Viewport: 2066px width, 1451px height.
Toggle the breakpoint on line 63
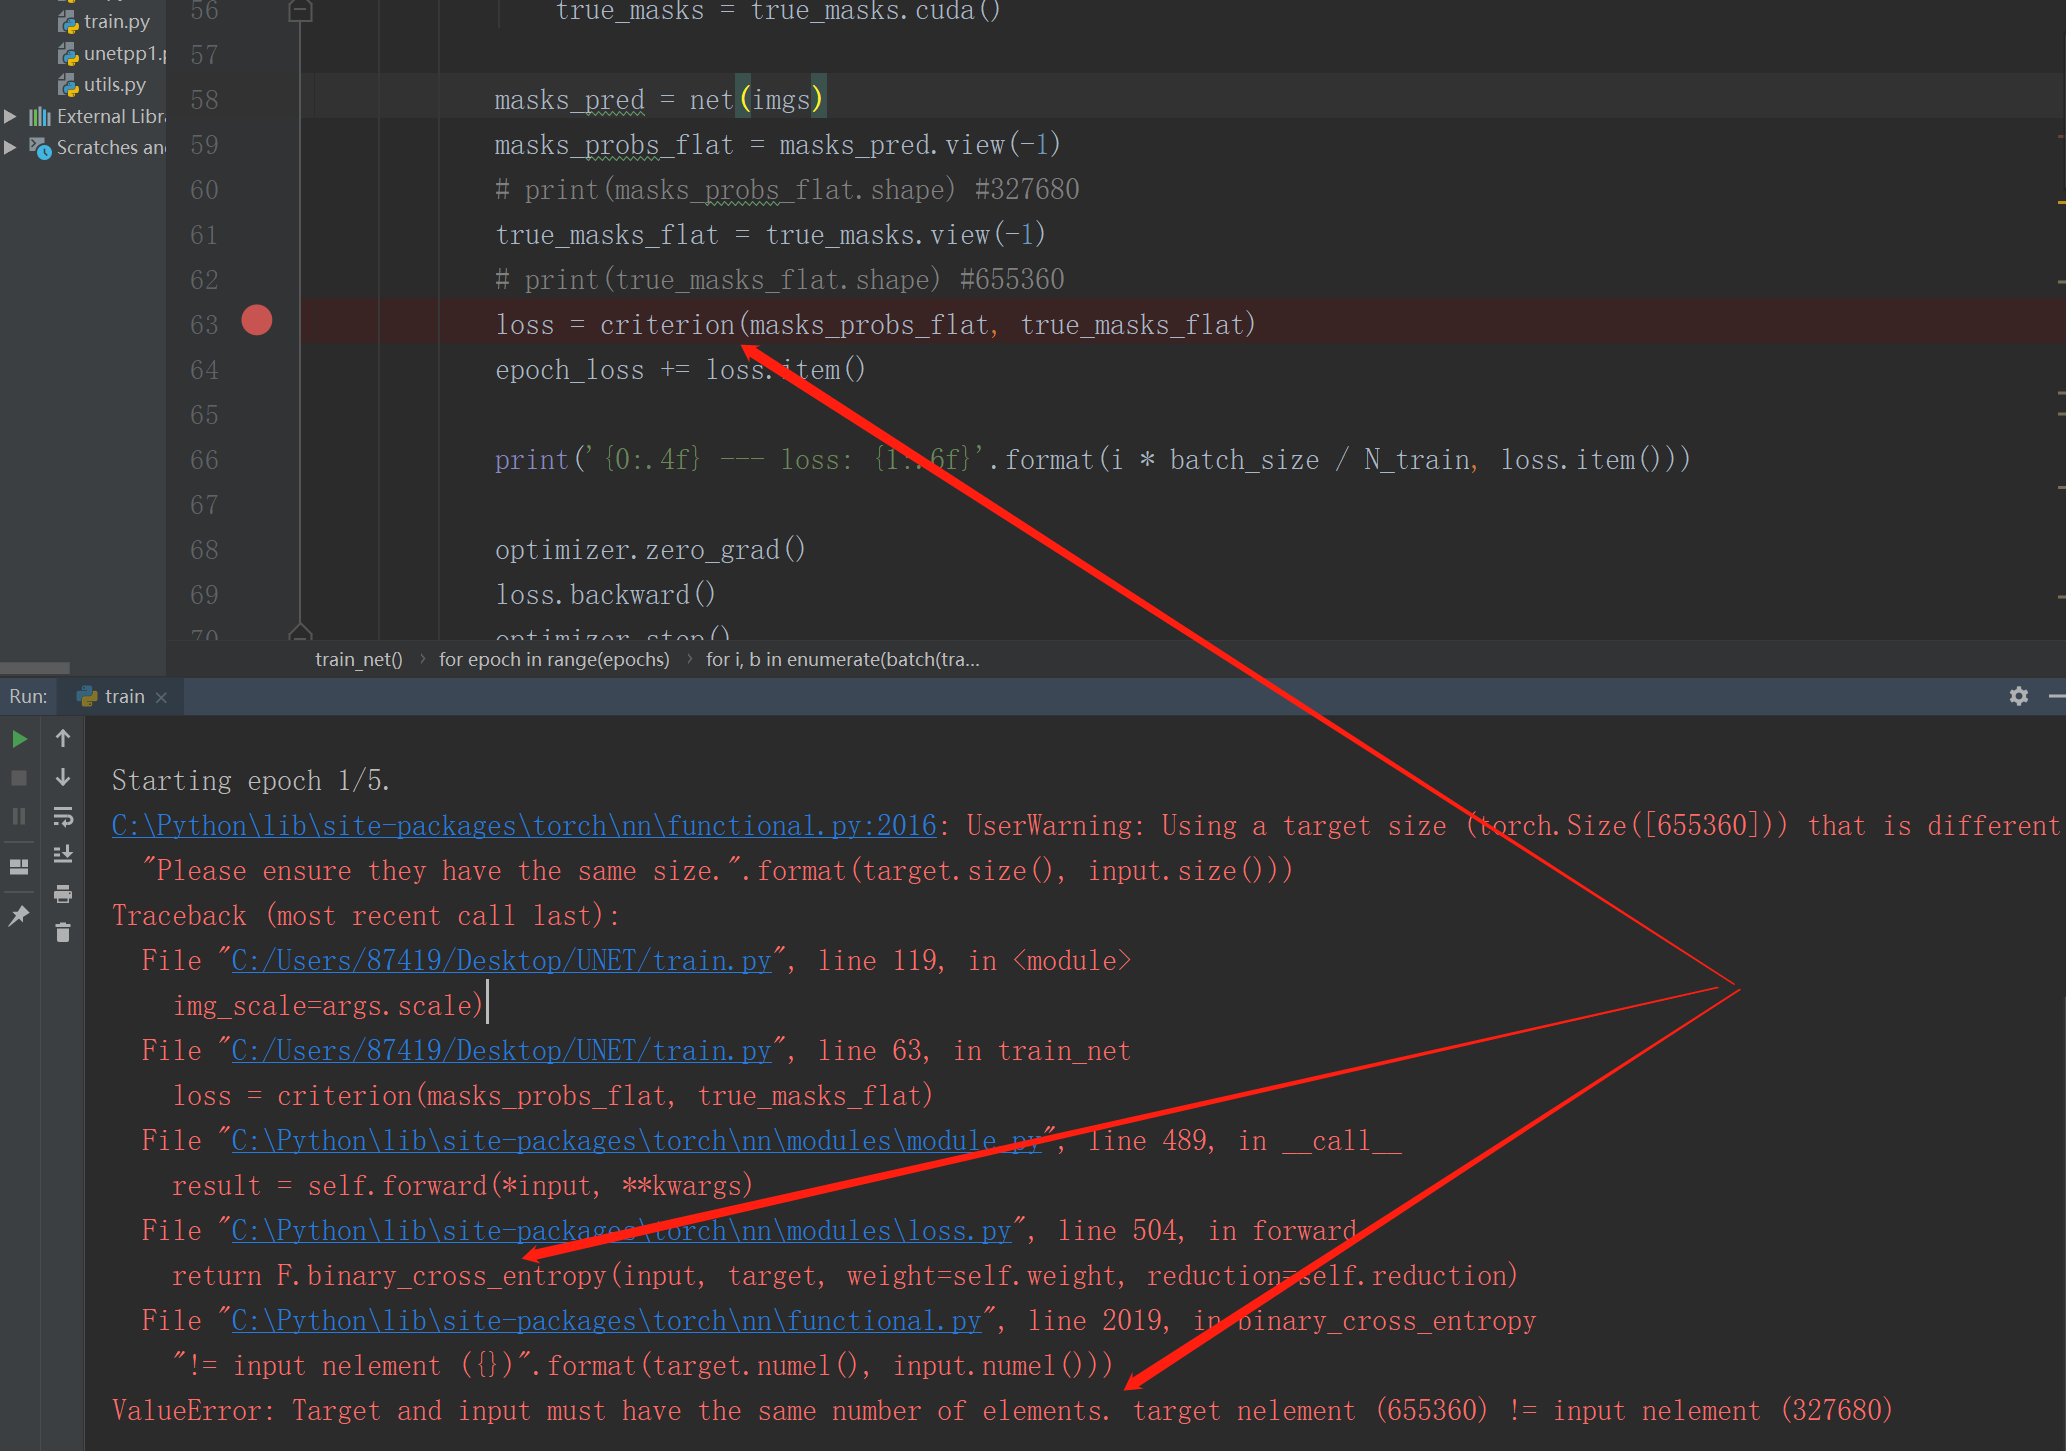point(257,321)
